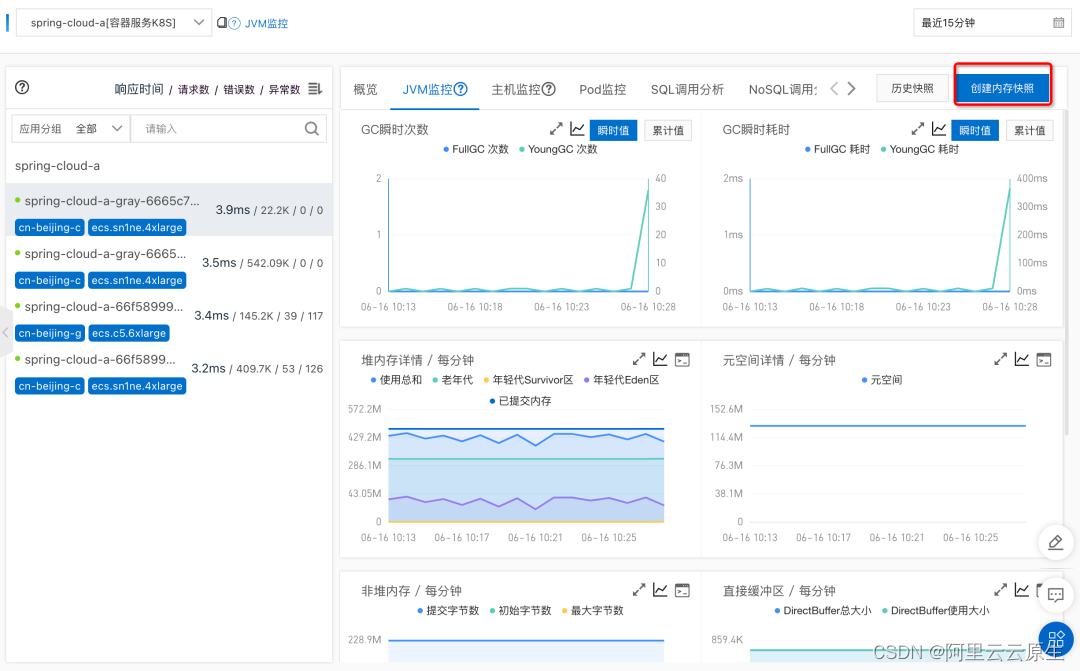Open 历史快照 to view past snapshots
The width and height of the screenshot is (1080, 671).
click(911, 87)
